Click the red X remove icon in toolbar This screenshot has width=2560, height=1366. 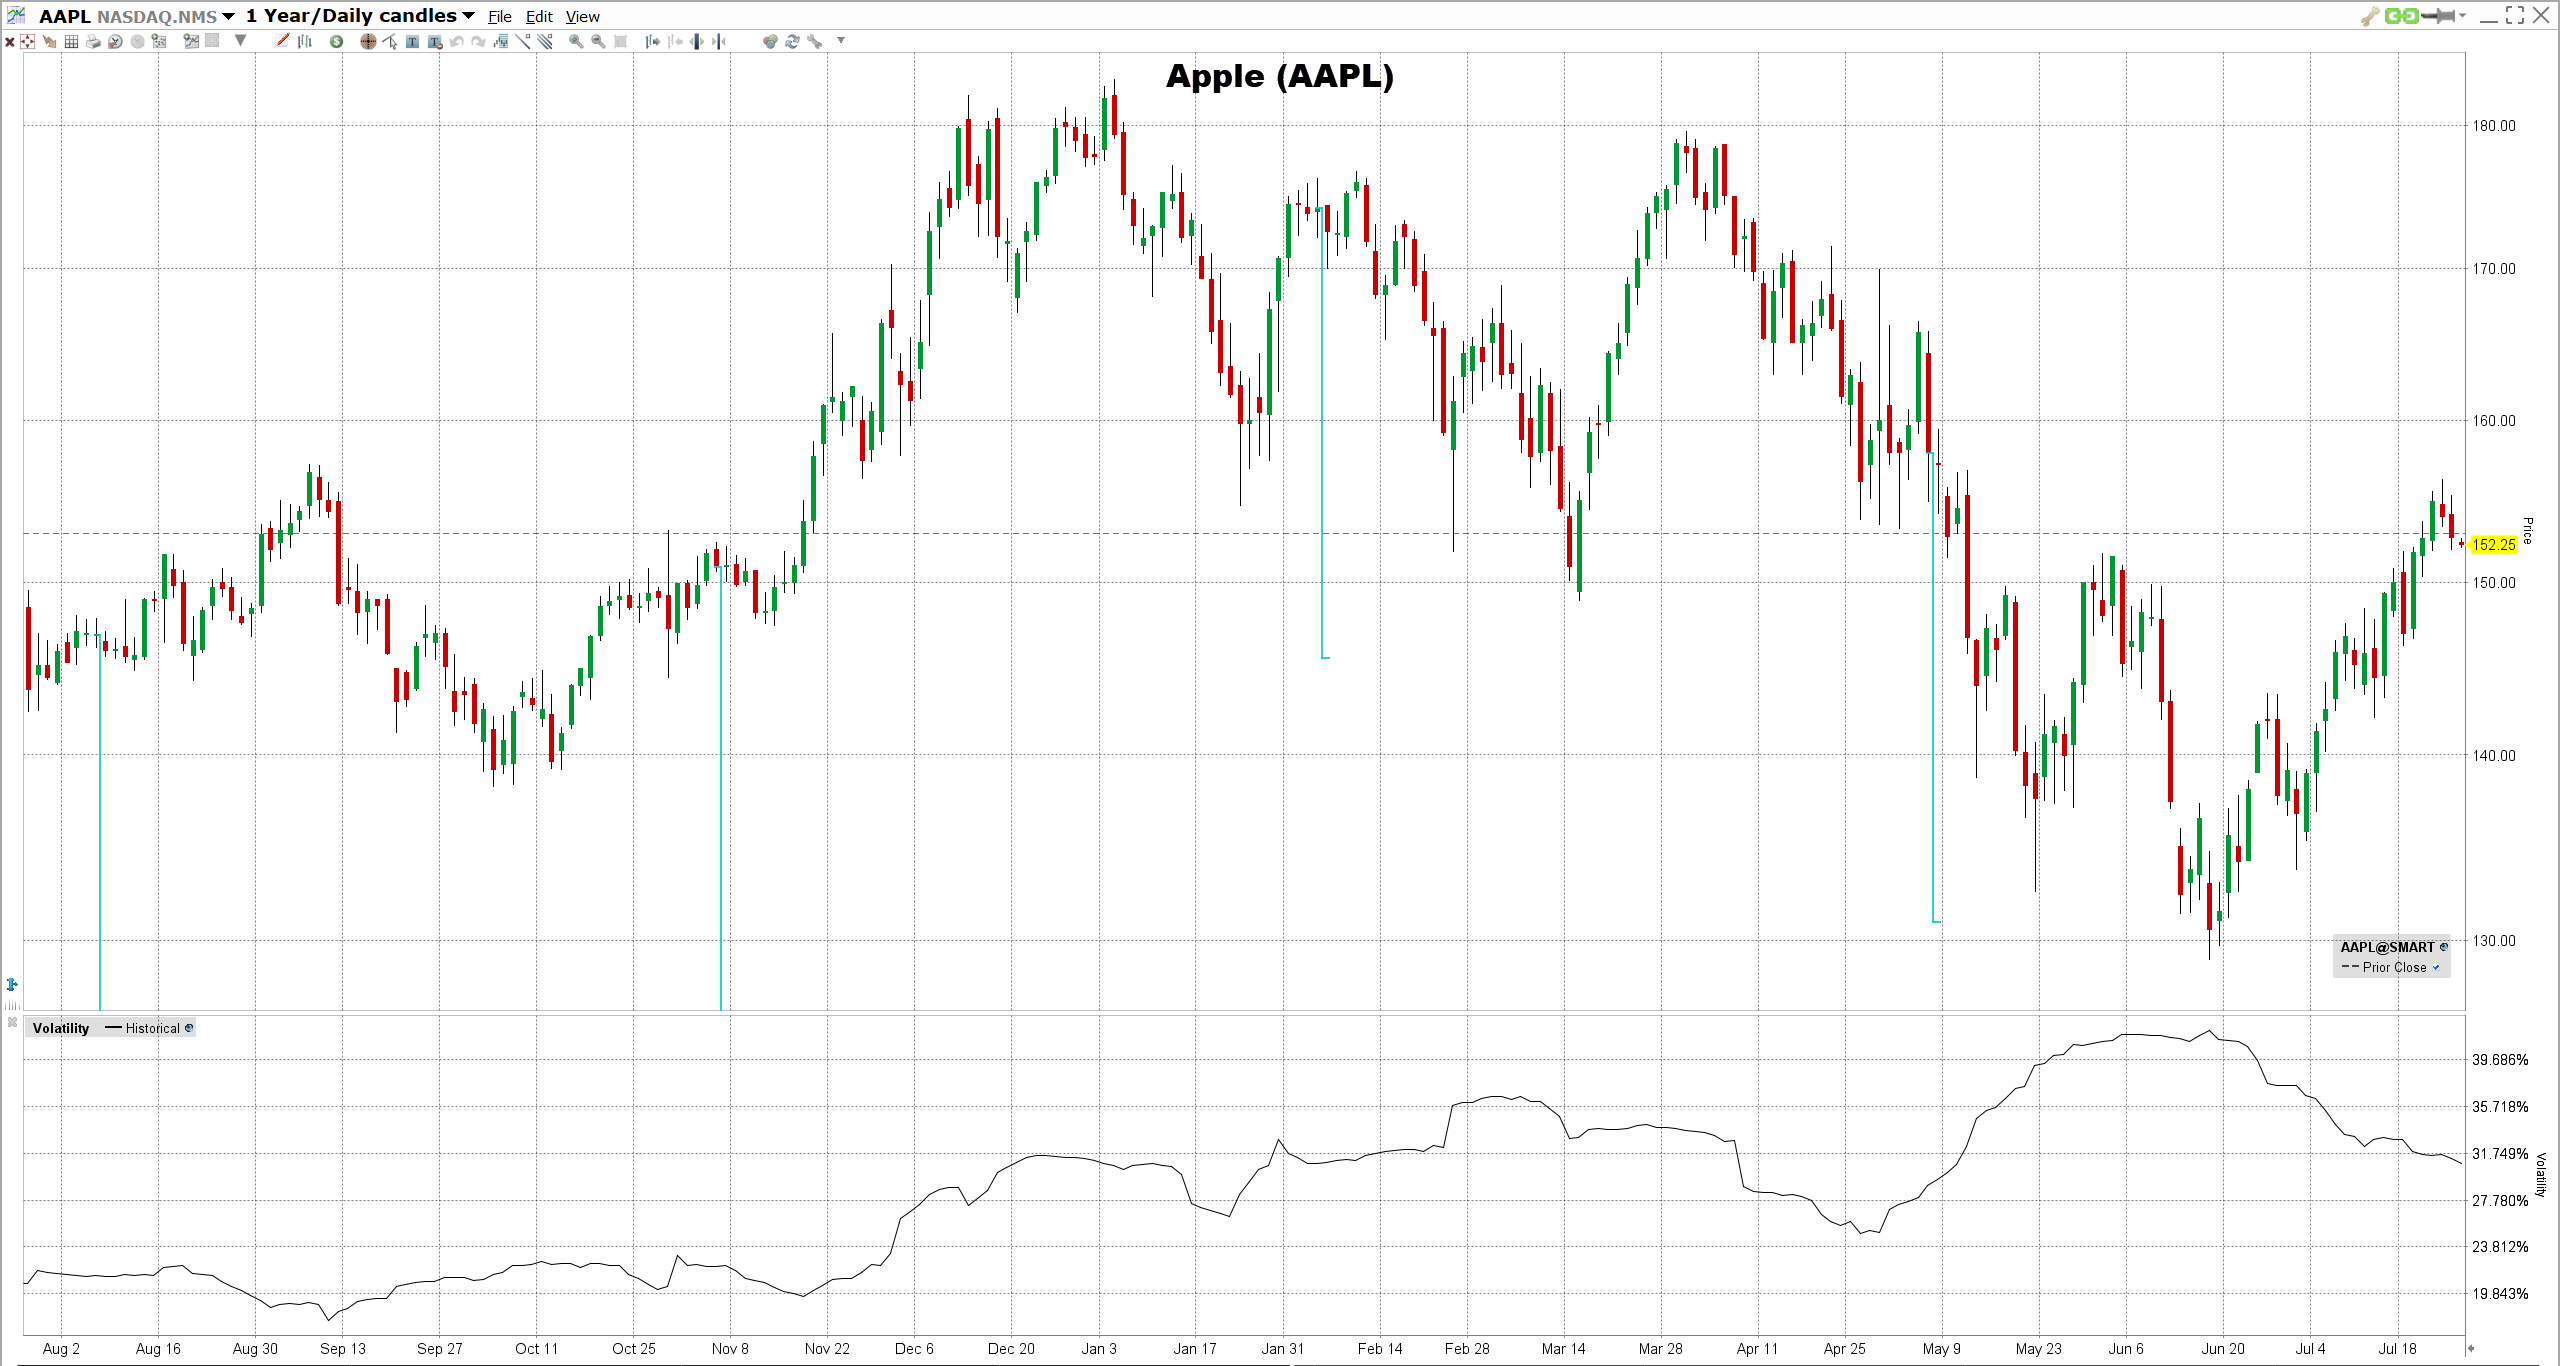pyautogui.click(x=10, y=41)
